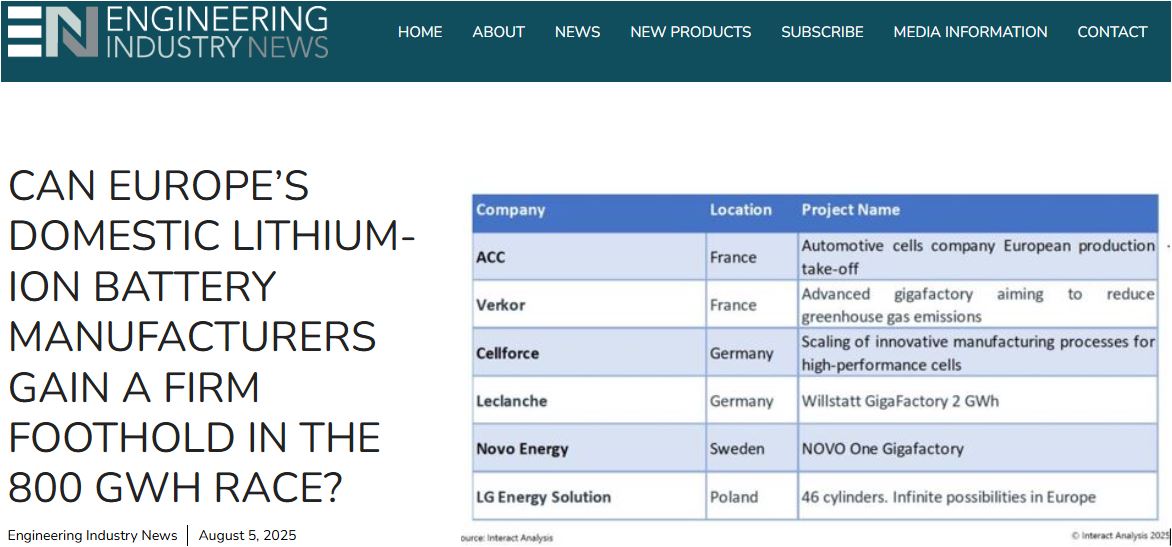Open the SUBSCRIBE page
This screenshot has height=547, width=1172.
(822, 32)
